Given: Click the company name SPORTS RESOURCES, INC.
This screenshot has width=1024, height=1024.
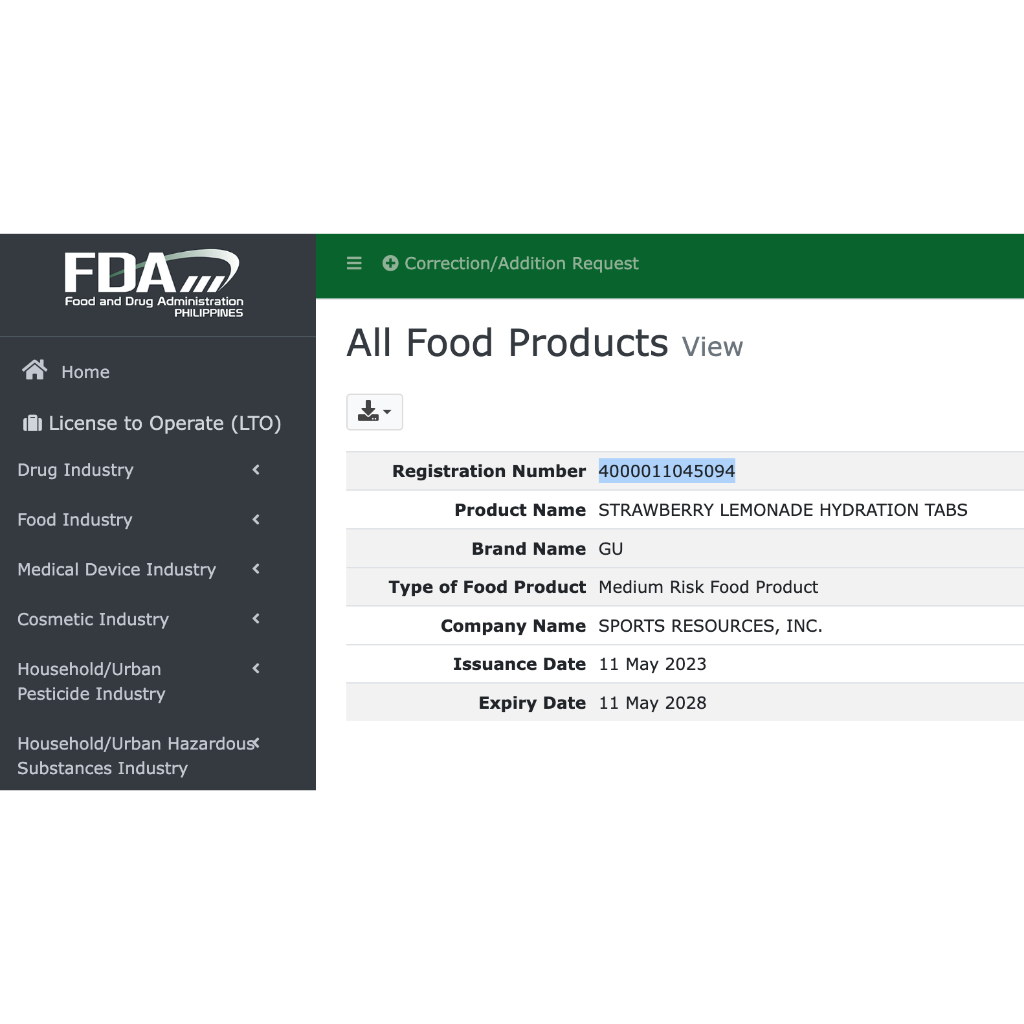Looking at the screenshot, I should click(710, 626).
